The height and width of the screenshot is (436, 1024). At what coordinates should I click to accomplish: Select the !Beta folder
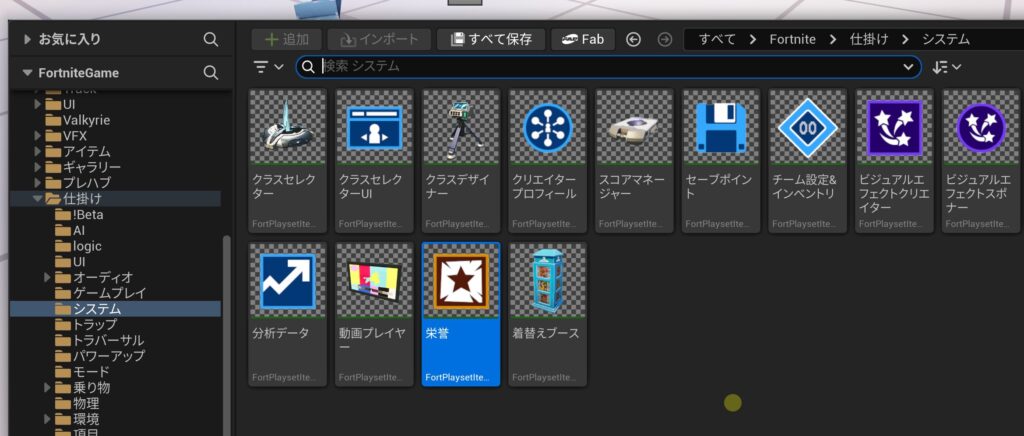pyautogui.click(x=88, y=215)
